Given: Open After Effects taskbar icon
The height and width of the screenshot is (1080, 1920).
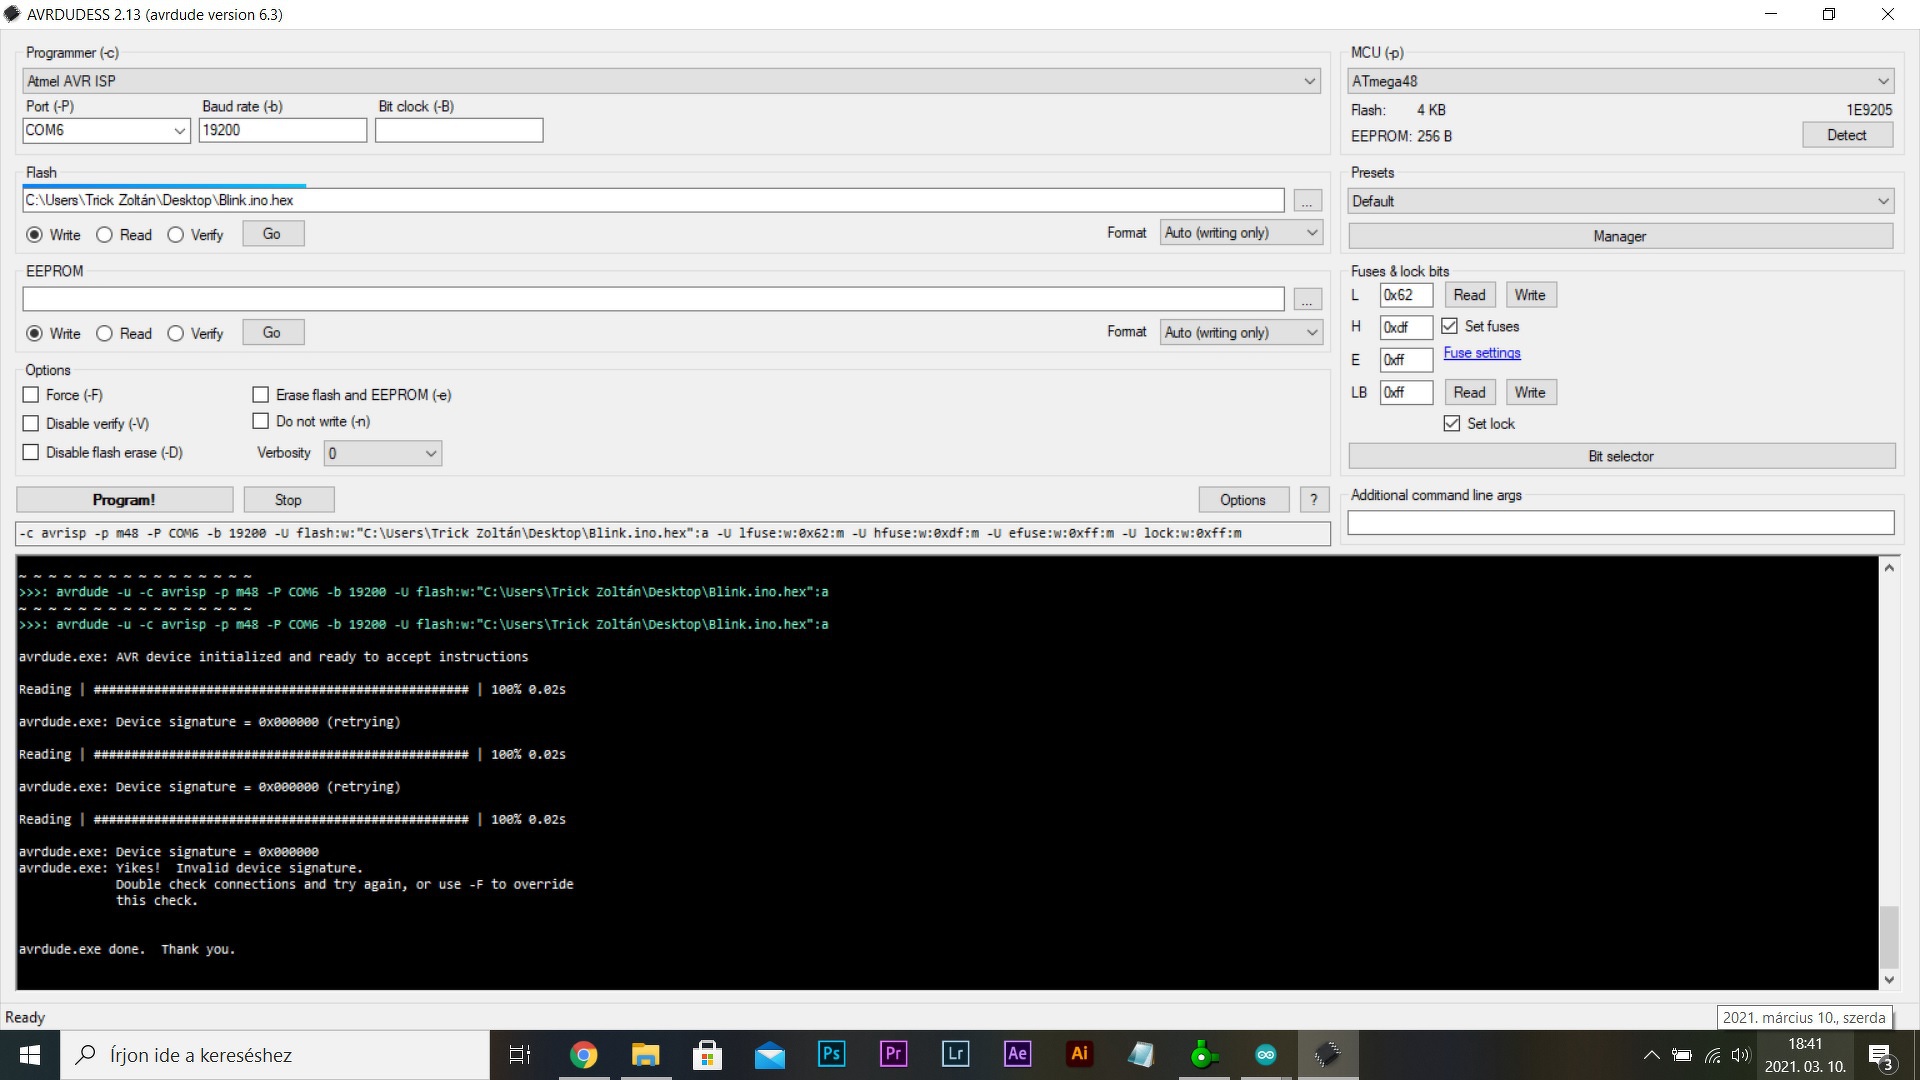Looking at the screenshot, I should 1017,1054.
